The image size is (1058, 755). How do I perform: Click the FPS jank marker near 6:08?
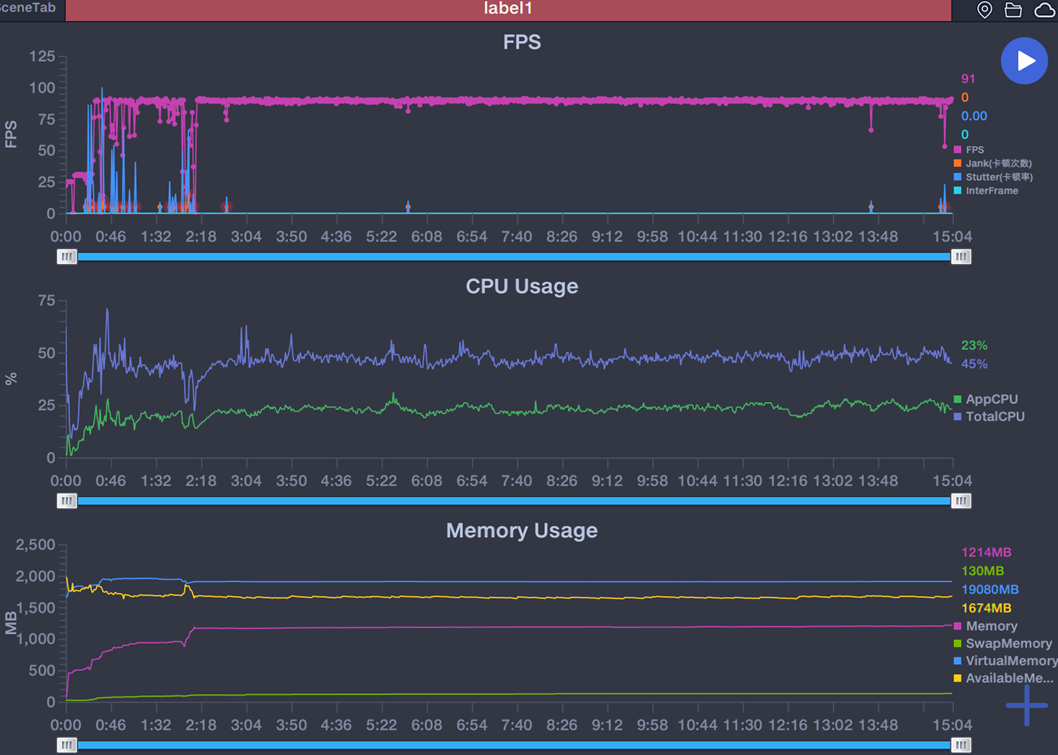408,206
